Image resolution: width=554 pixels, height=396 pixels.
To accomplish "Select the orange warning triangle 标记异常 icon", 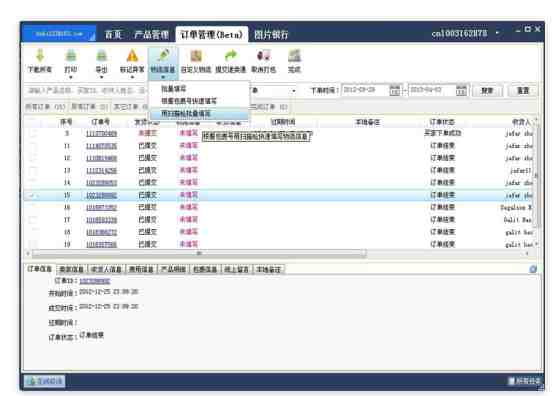I will tap(132, 56).
